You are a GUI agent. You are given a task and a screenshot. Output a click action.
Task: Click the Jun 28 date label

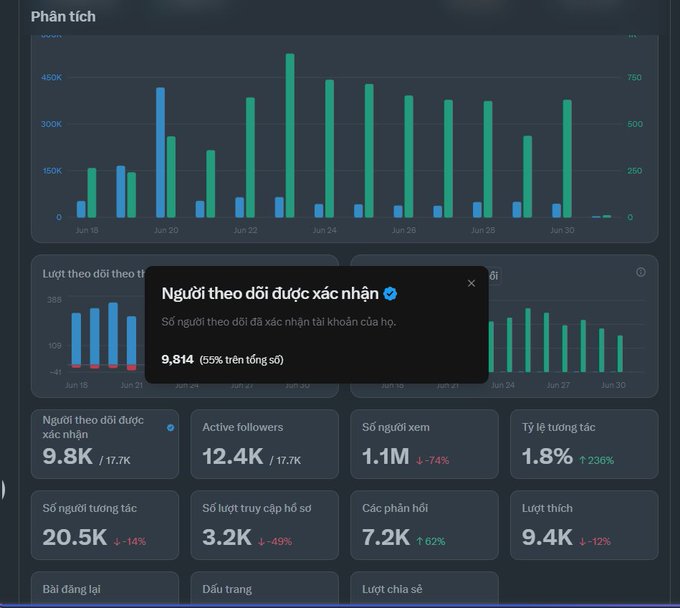pos(483,230)
